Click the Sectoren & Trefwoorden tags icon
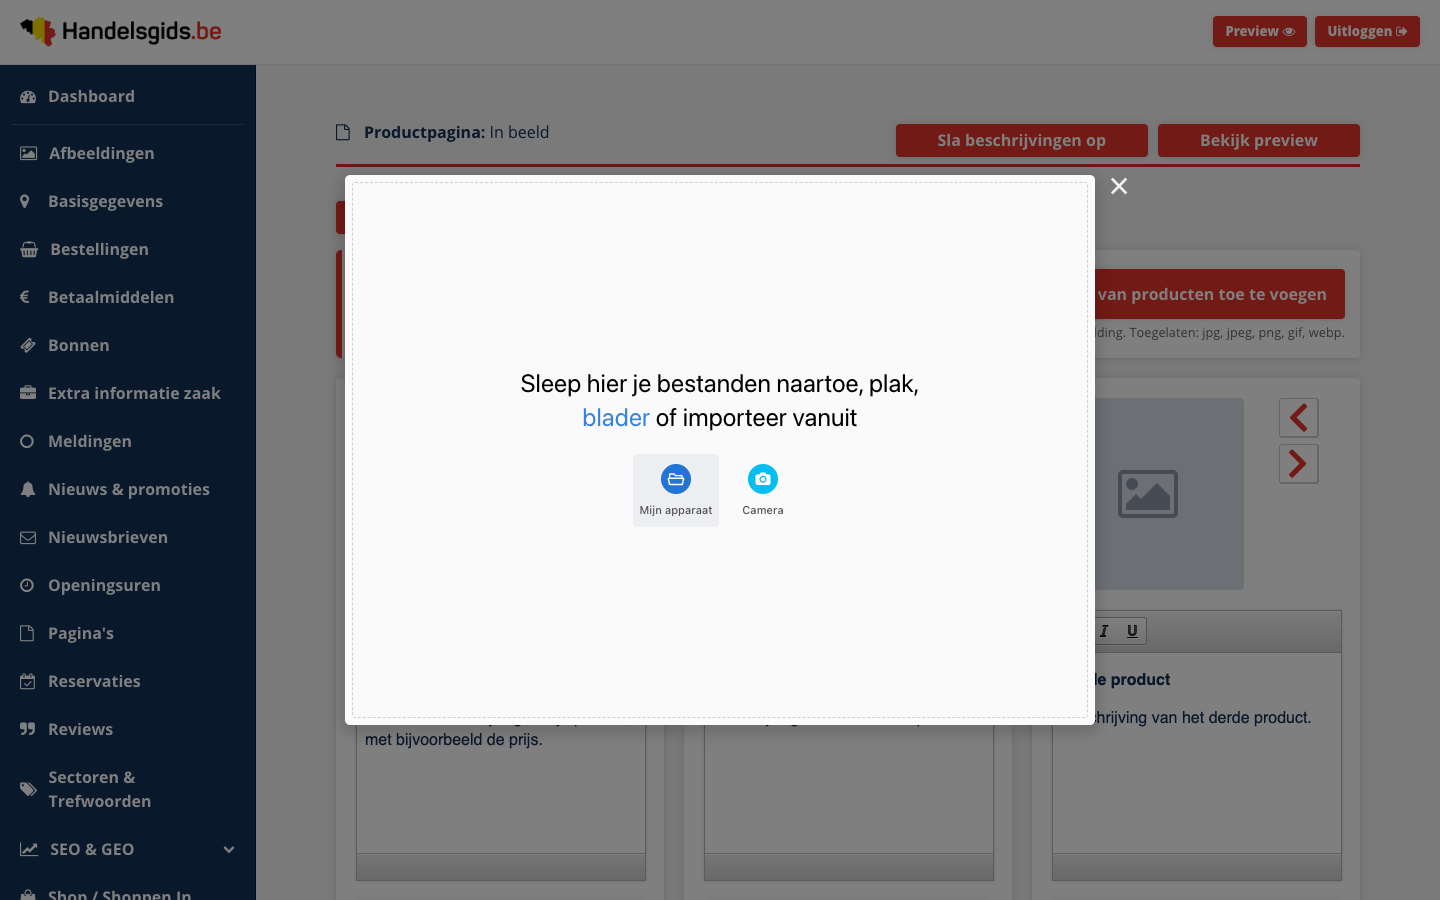The height and width of the screenshot is (900, 1440). tap(28, 789)
